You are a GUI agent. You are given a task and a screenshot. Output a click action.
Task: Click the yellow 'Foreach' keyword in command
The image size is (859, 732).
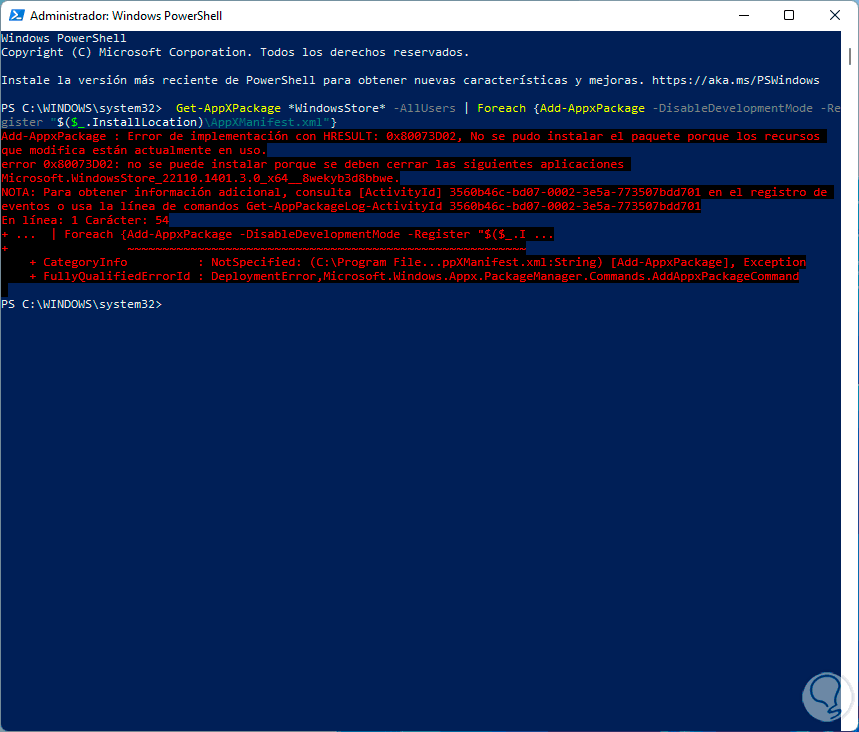point(501,108)
